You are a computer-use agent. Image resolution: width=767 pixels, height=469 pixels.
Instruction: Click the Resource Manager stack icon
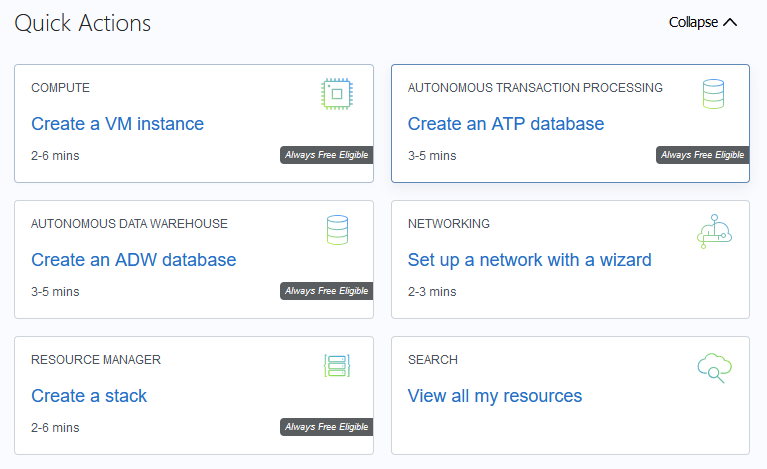[337, 366]
